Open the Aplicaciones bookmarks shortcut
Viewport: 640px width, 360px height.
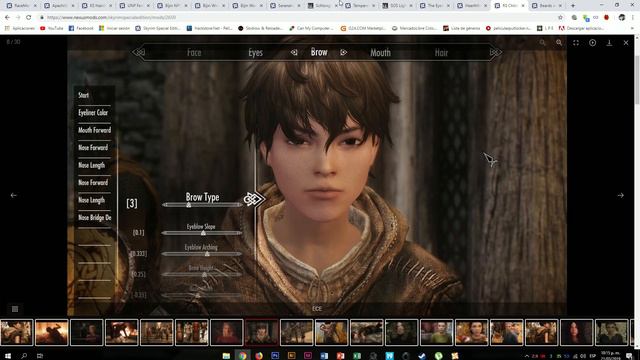pyautogui.click(x=20, y=28)
